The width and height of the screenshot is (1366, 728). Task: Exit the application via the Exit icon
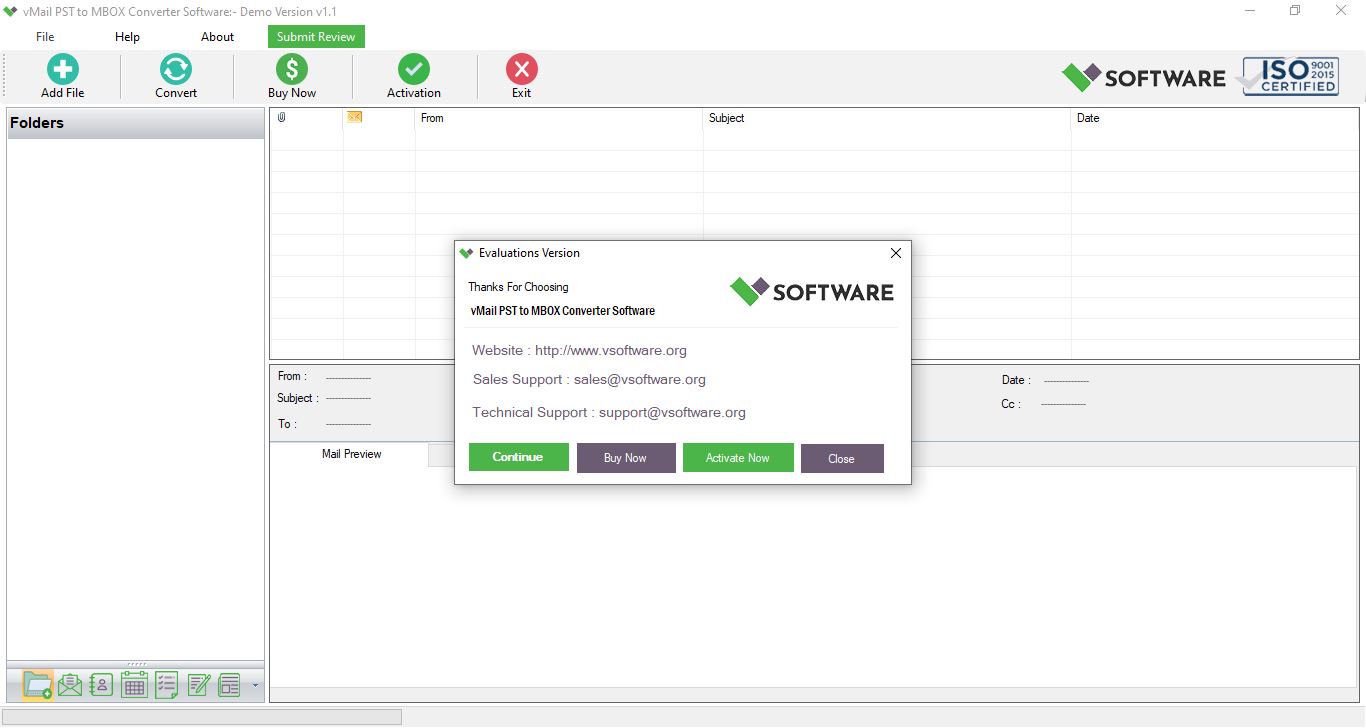522,70
